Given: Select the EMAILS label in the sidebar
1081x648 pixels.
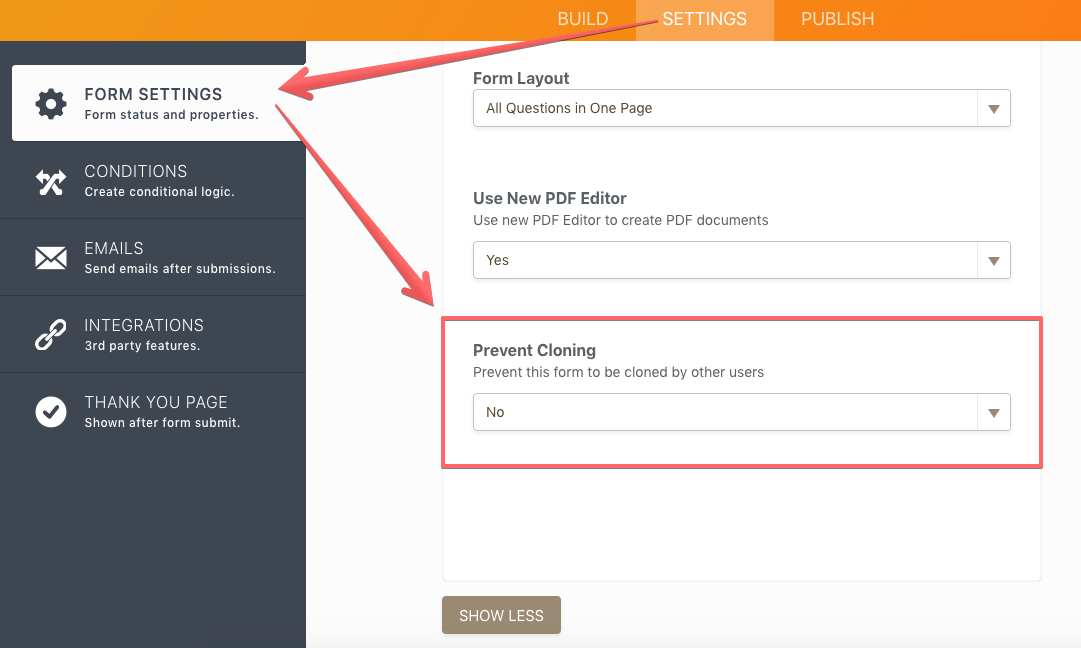Looking at the screenshot, I should tap(114, 248).
